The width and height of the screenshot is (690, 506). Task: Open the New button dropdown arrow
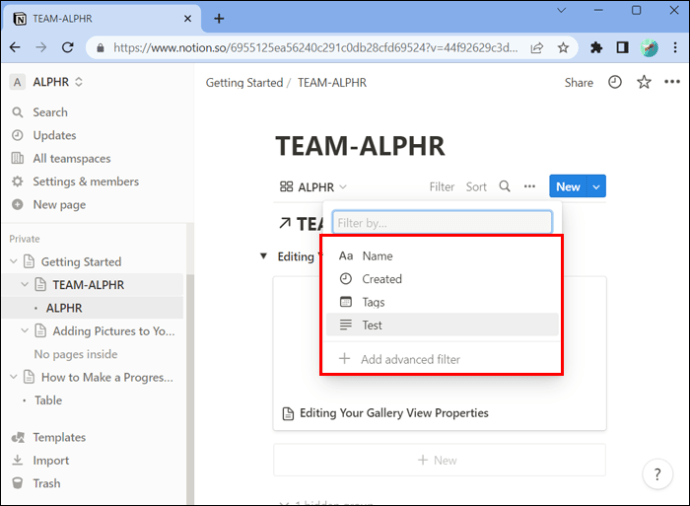pyautogui.click(x=597, y=187)
